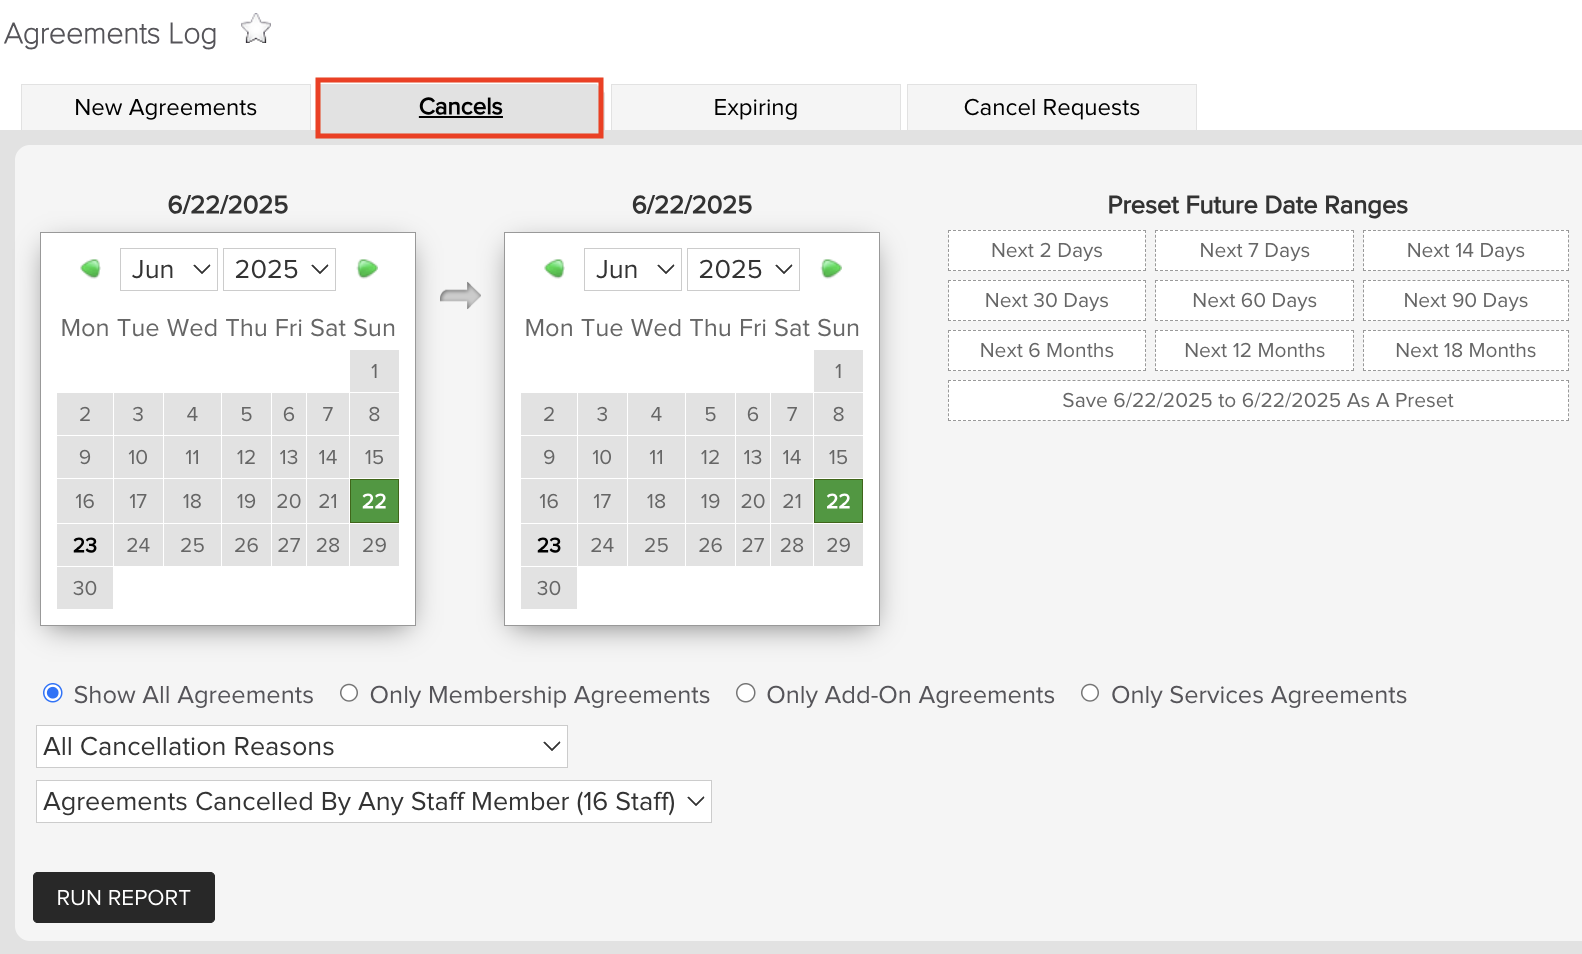Choose day 29 in the end calendar
Viewport: 1582px width, 954px height.
click(x=838, y=545)
